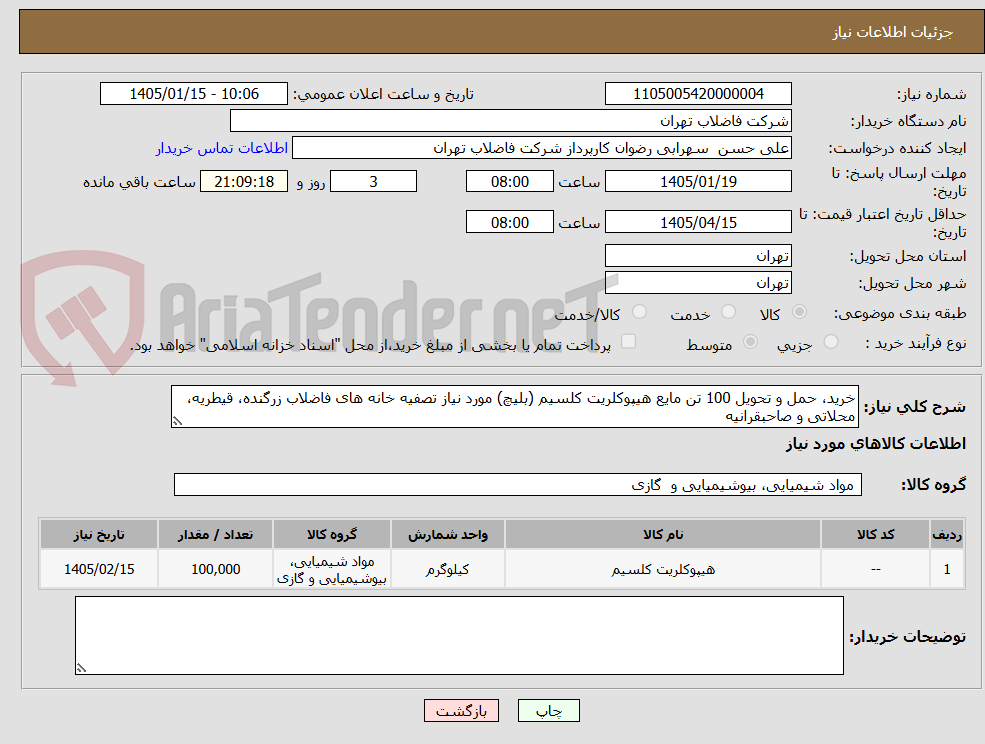
Task: Select the کالا radio button
Action: point(799,312)
